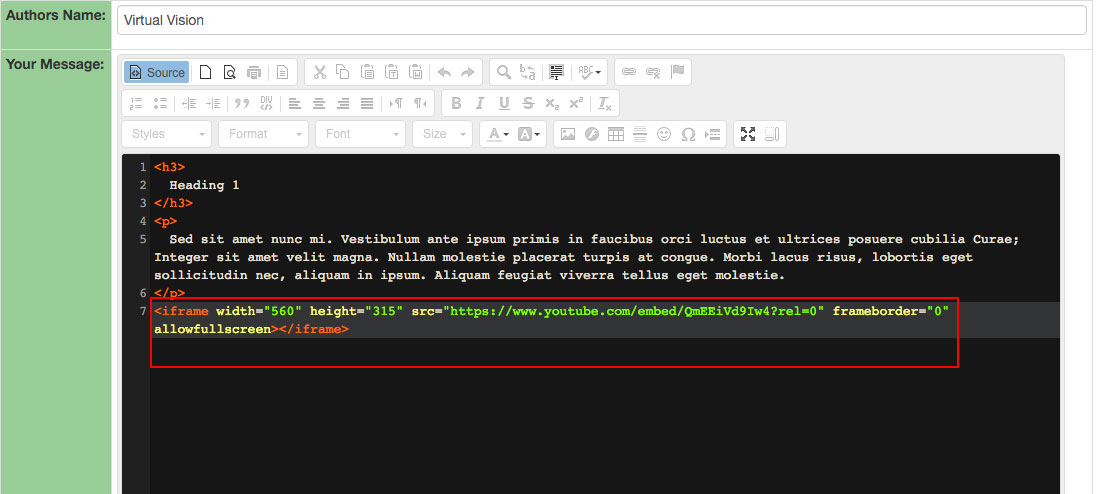Insert a numbered list
This screenshot has height=494, width=1110.
tap(137, 103)
